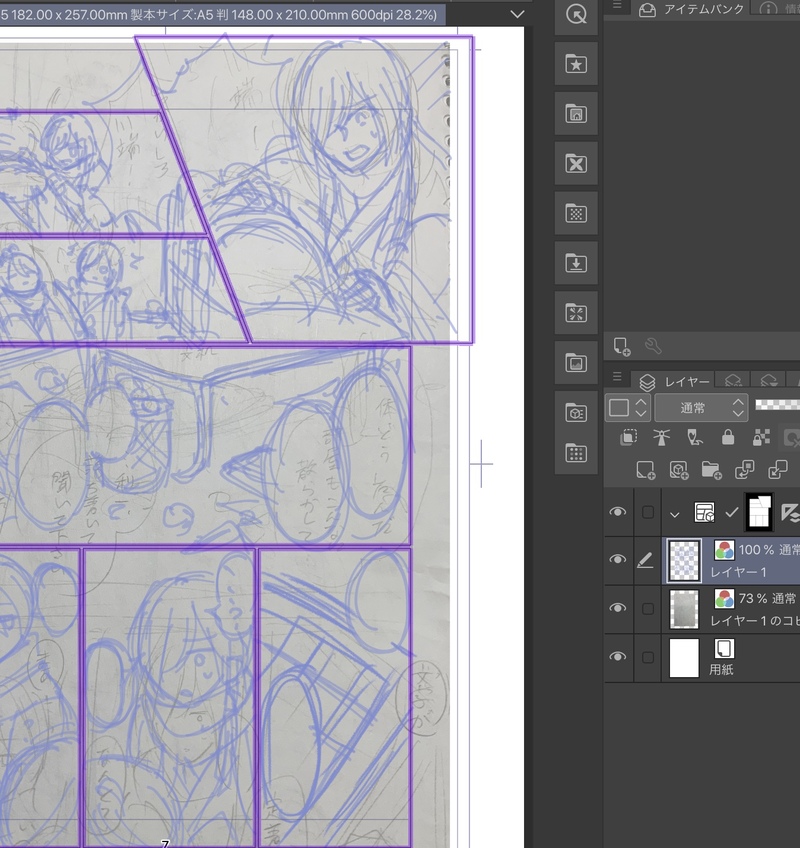Transfer to lower layer icon
This screenshot has height=848, width=800.
744,470
